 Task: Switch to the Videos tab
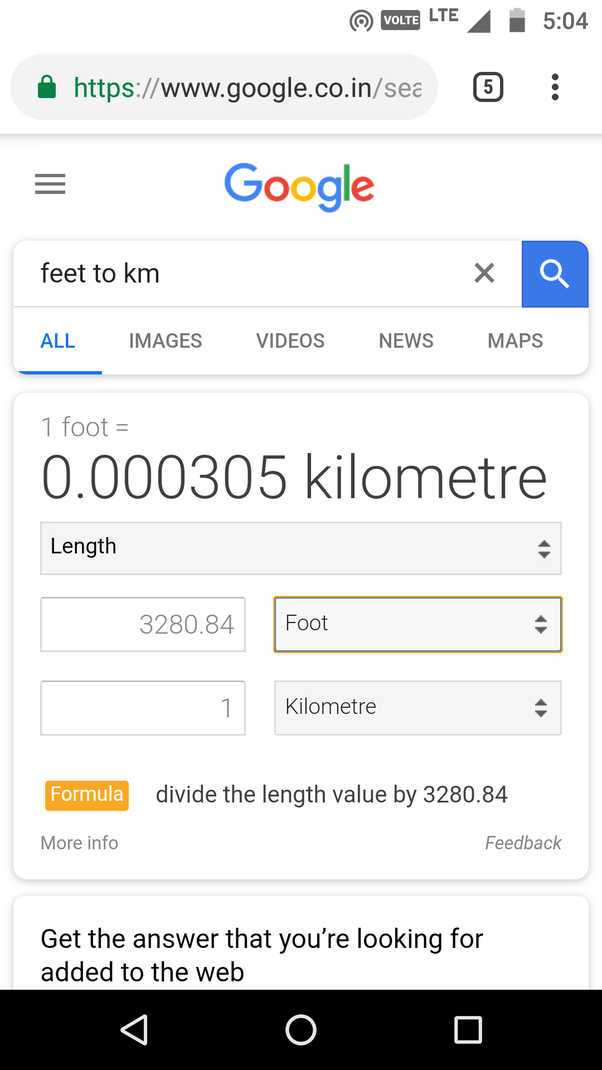(290, 341)
